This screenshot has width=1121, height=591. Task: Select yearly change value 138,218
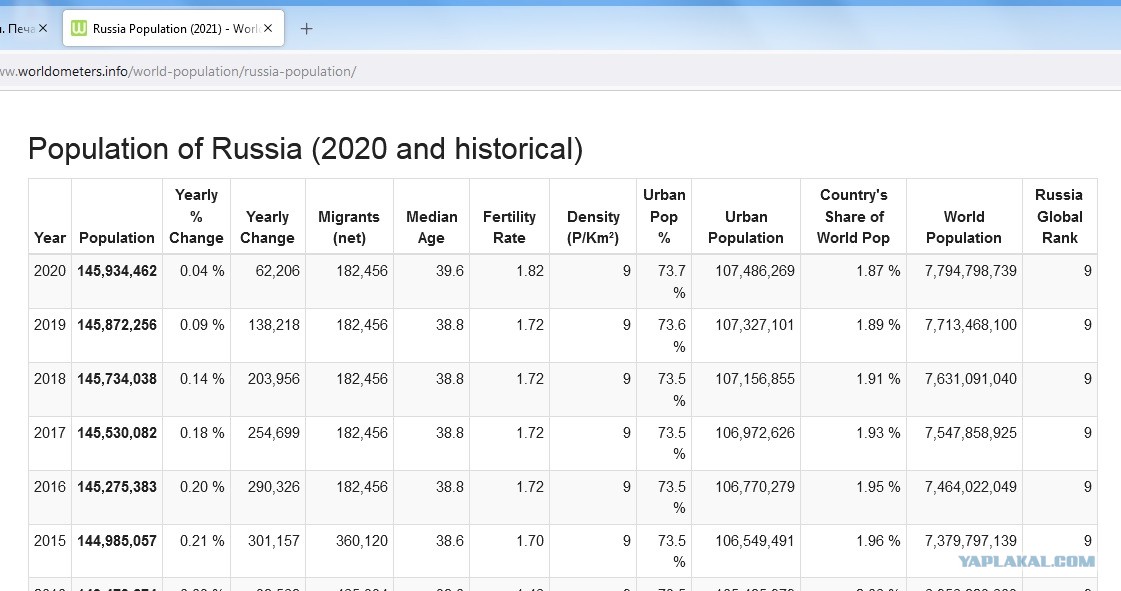pyautogui.click(x=274, y=324)
